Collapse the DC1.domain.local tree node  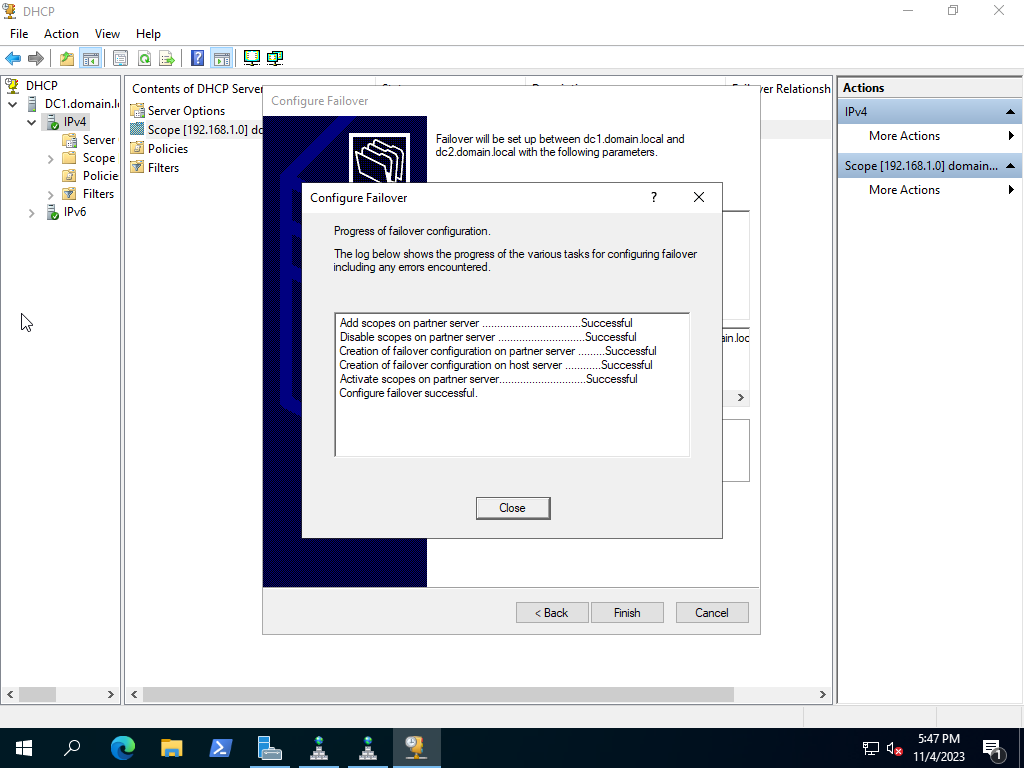[13, 103]
